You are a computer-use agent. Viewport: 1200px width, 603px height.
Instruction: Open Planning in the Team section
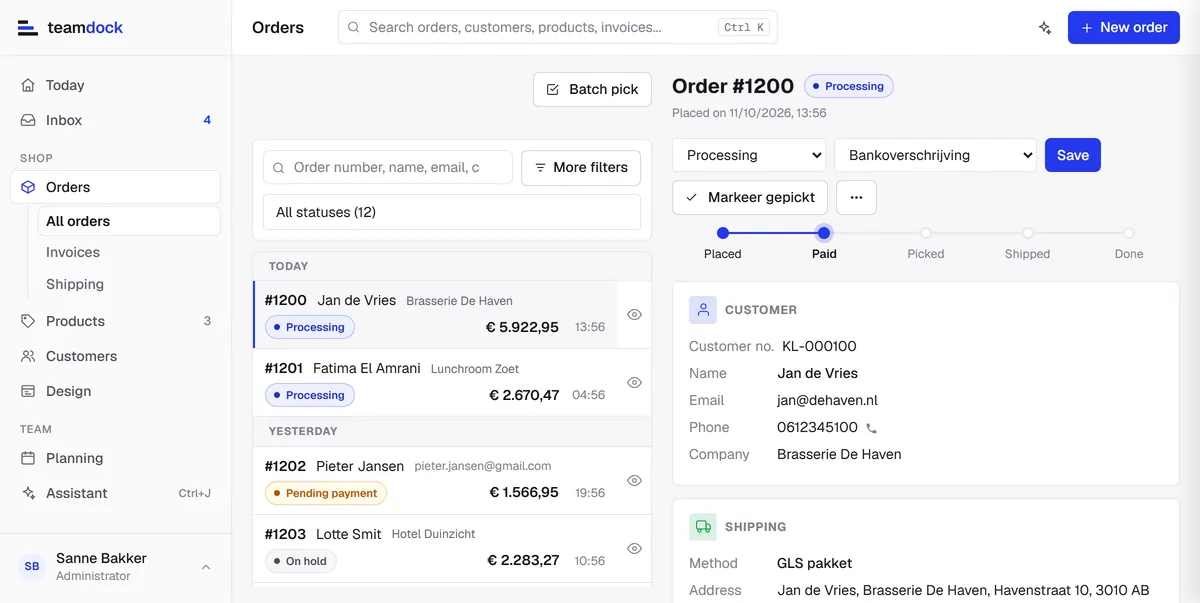click(115, 458)
